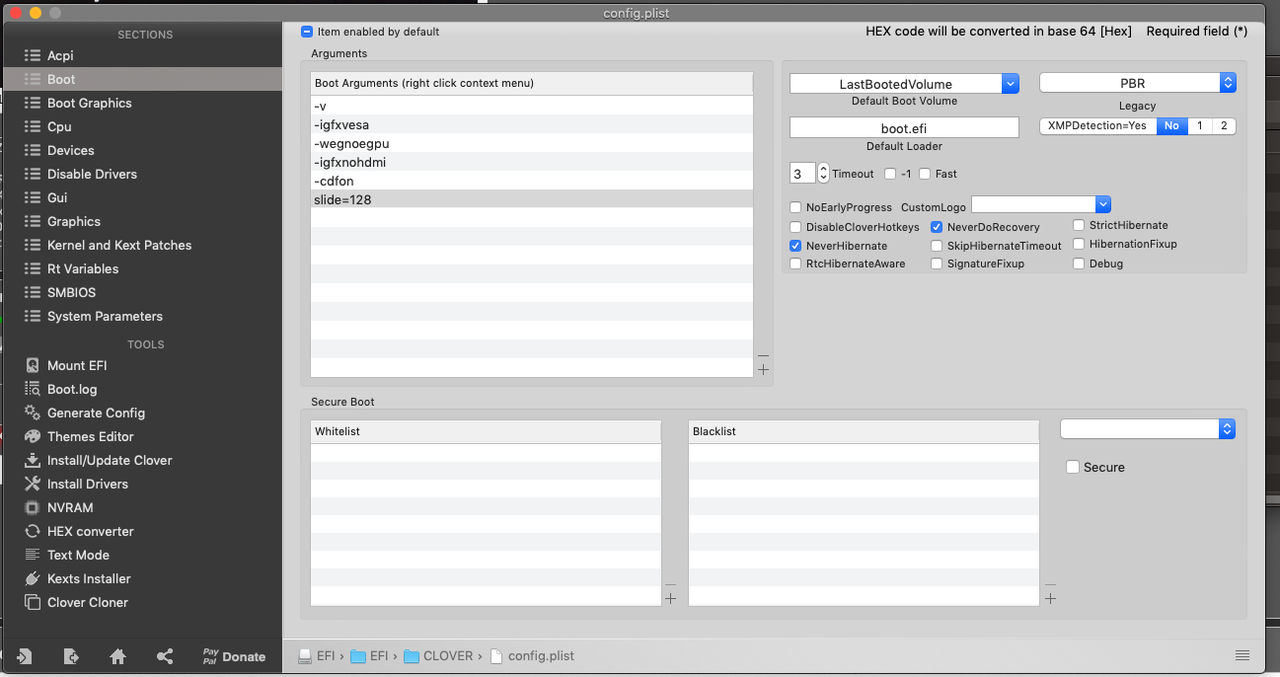Click the Timeout stepper arrows
The image size is (1280, 677).
pos(824,174)
